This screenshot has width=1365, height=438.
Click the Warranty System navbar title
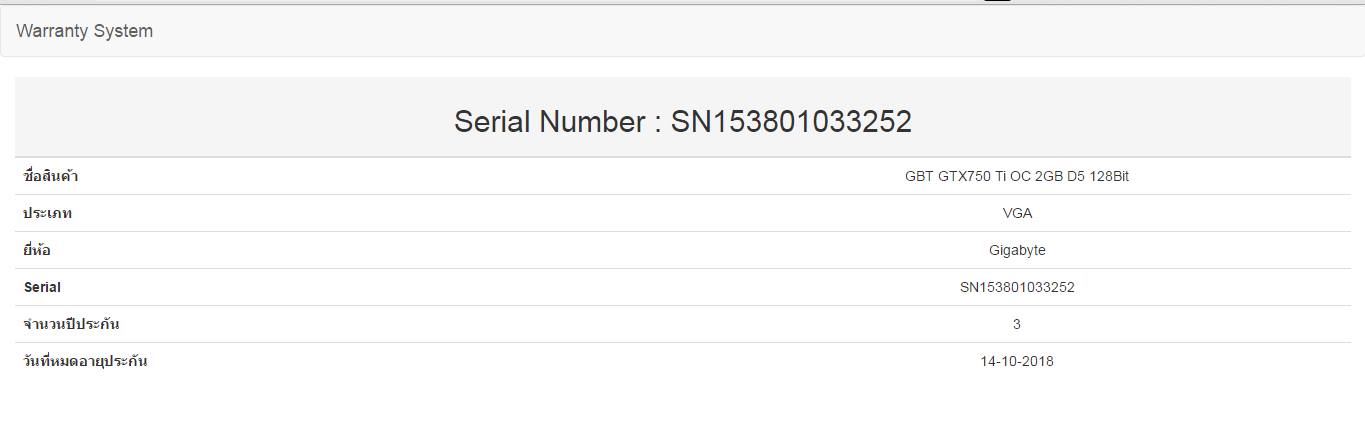point(85,31)
